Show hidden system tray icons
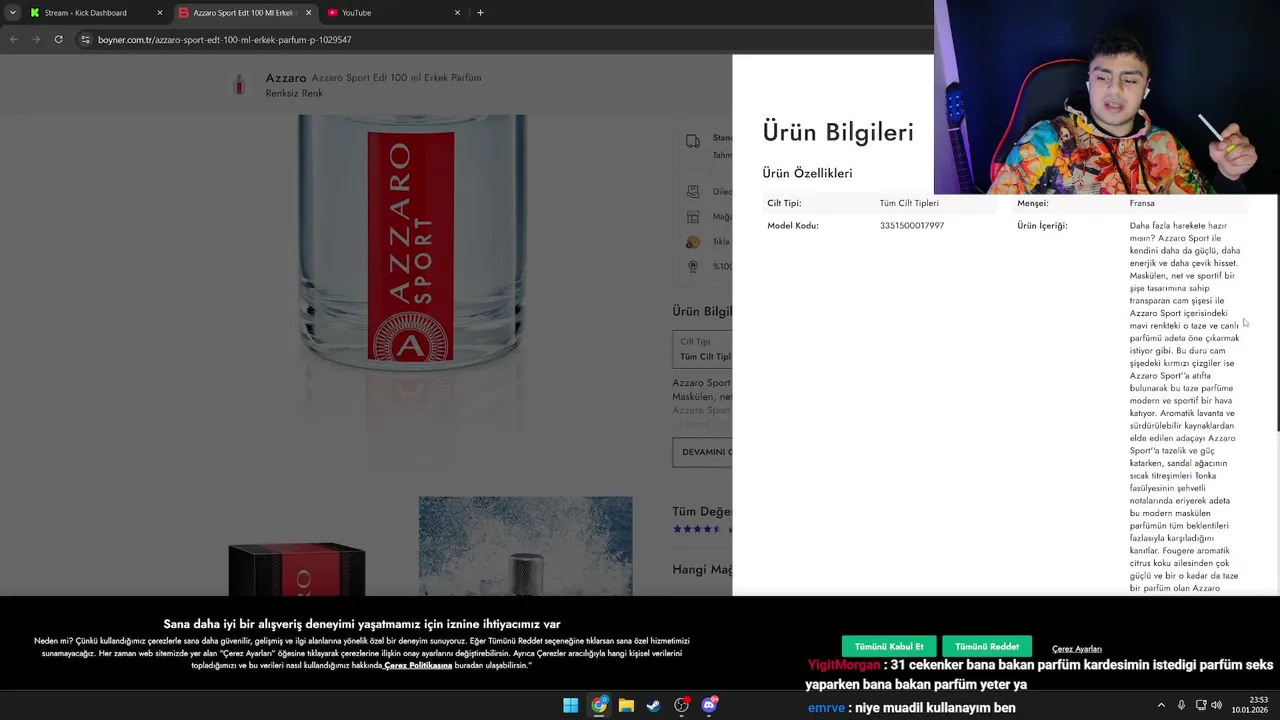1280x720 pixels. 1161,705
